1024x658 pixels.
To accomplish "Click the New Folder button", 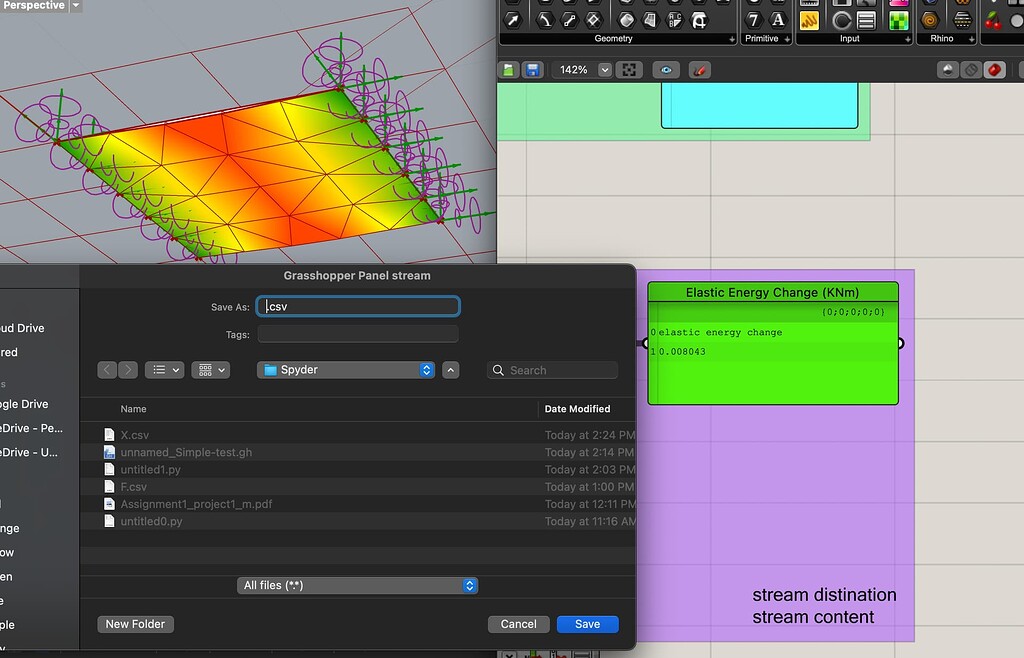I will coord(135,624).
